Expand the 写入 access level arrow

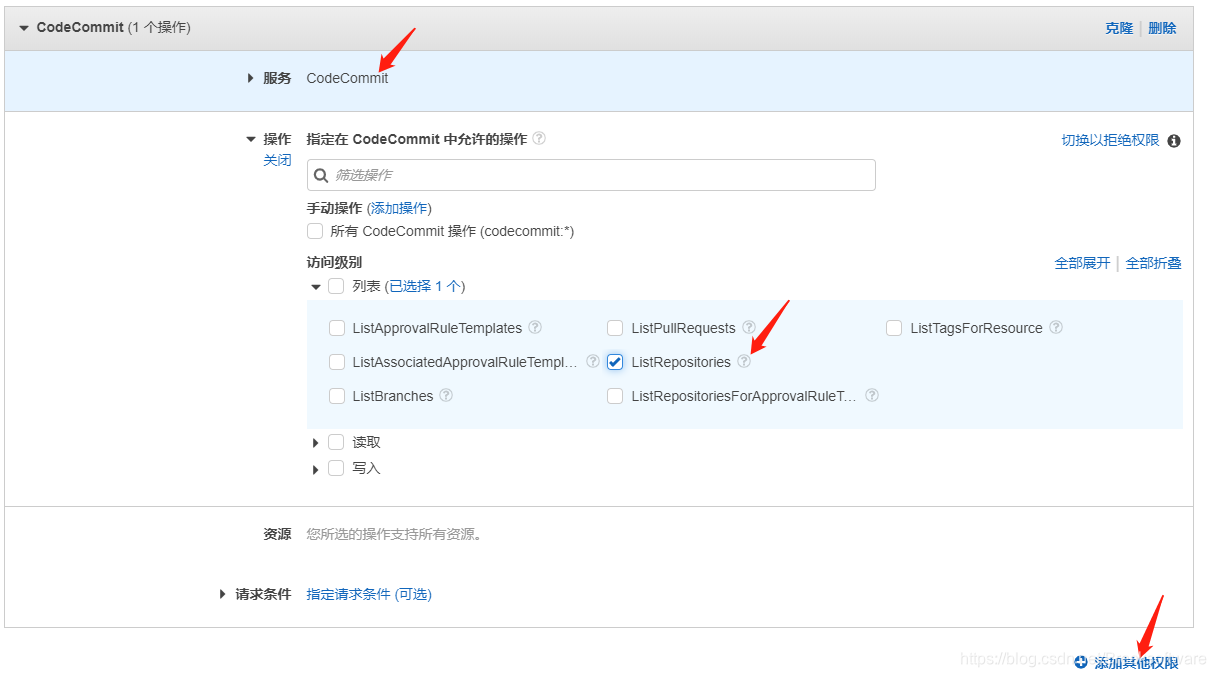pyautogui.click(x=316, y=469)
